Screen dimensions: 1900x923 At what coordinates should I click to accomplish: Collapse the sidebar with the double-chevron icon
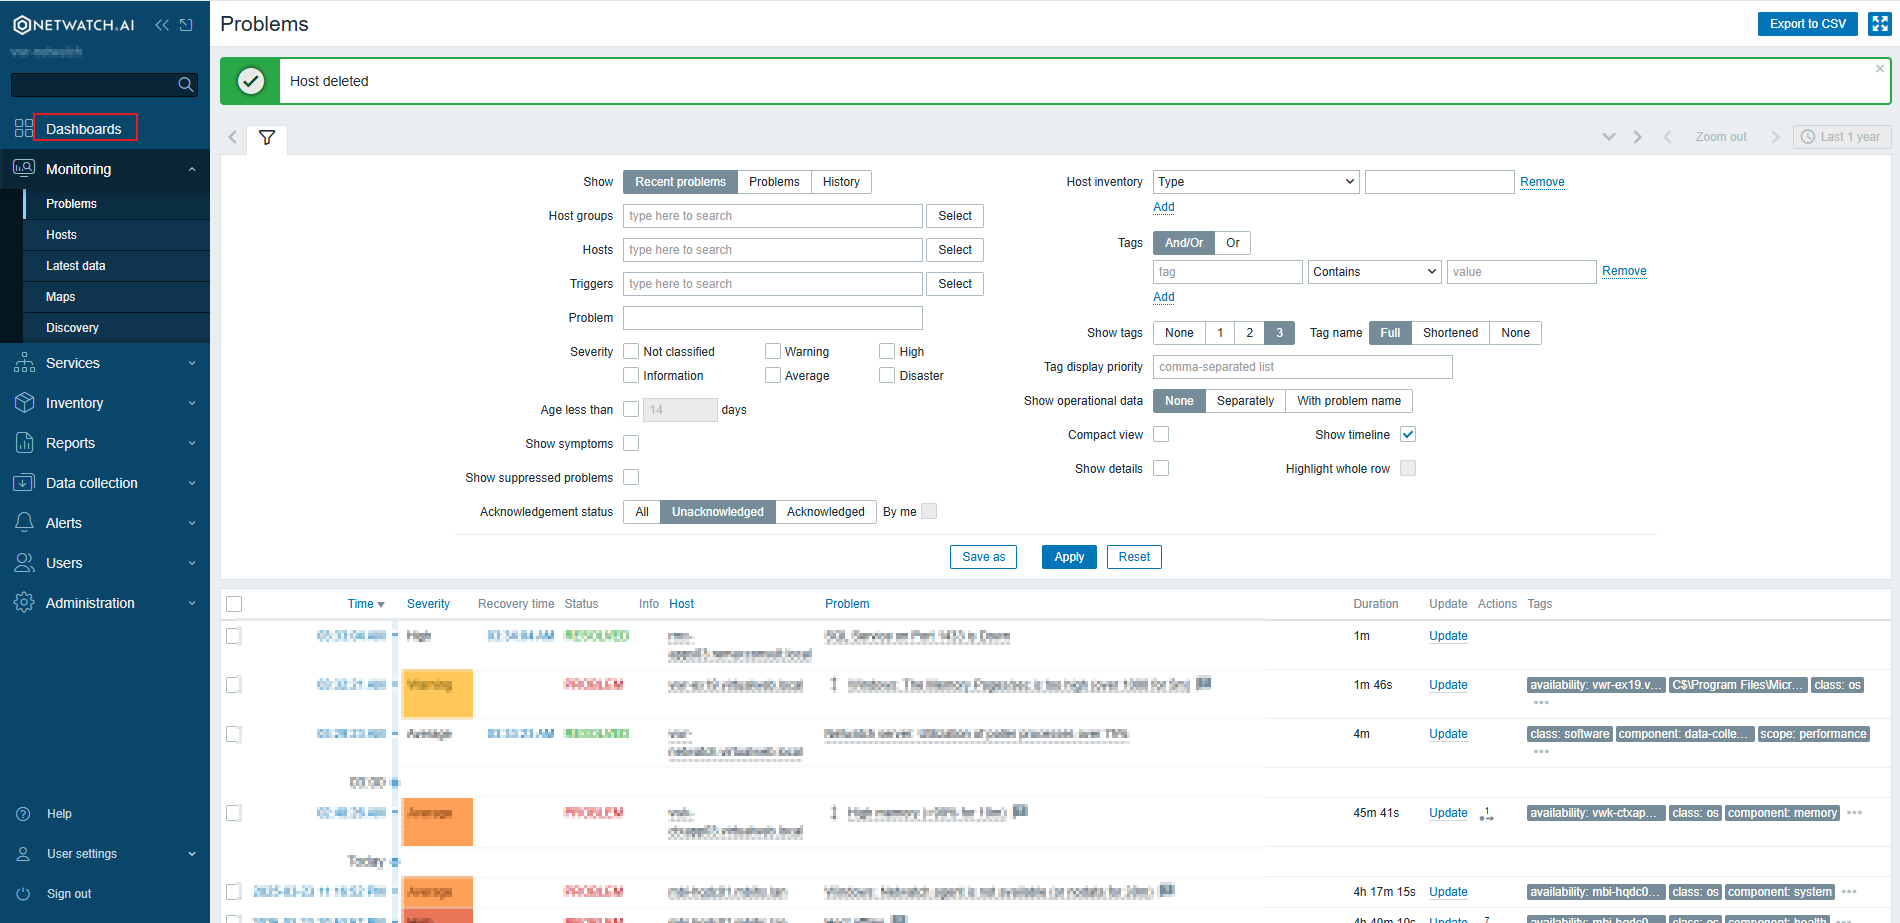[161, 25]
